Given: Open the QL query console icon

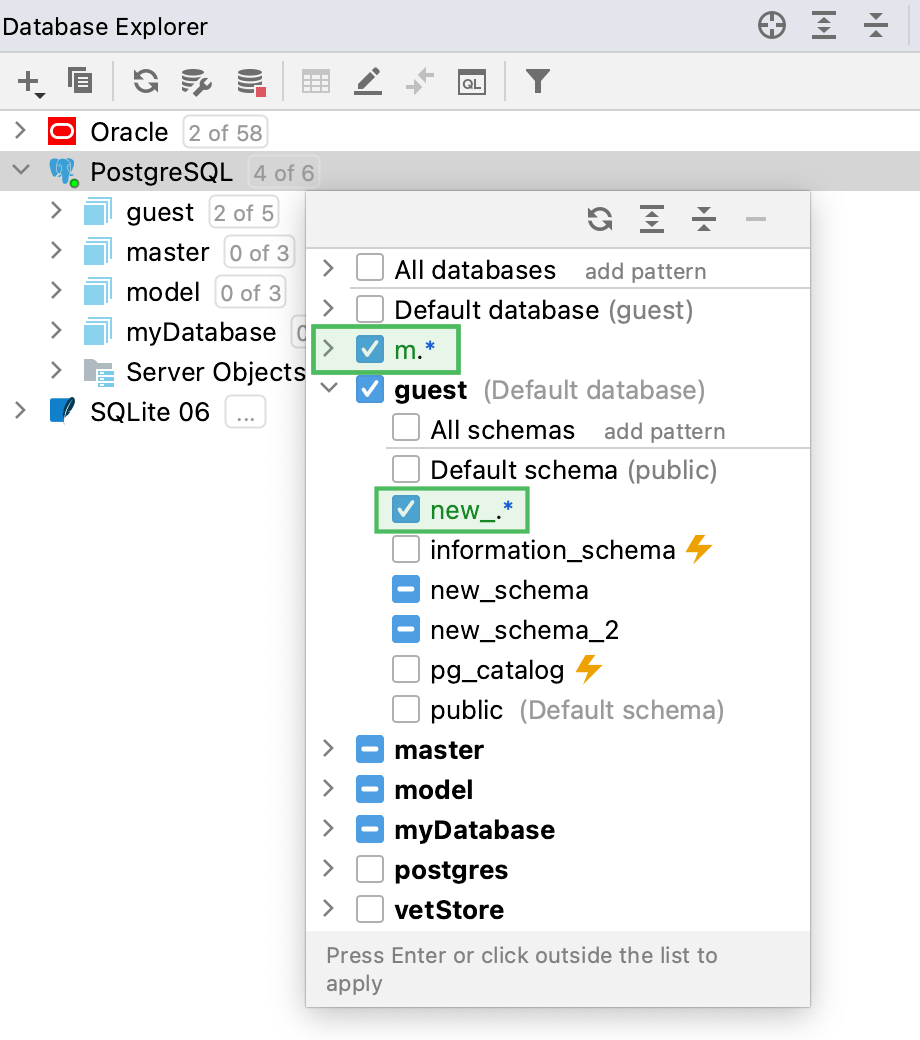Looking at the screenshot, I should 472,81.
